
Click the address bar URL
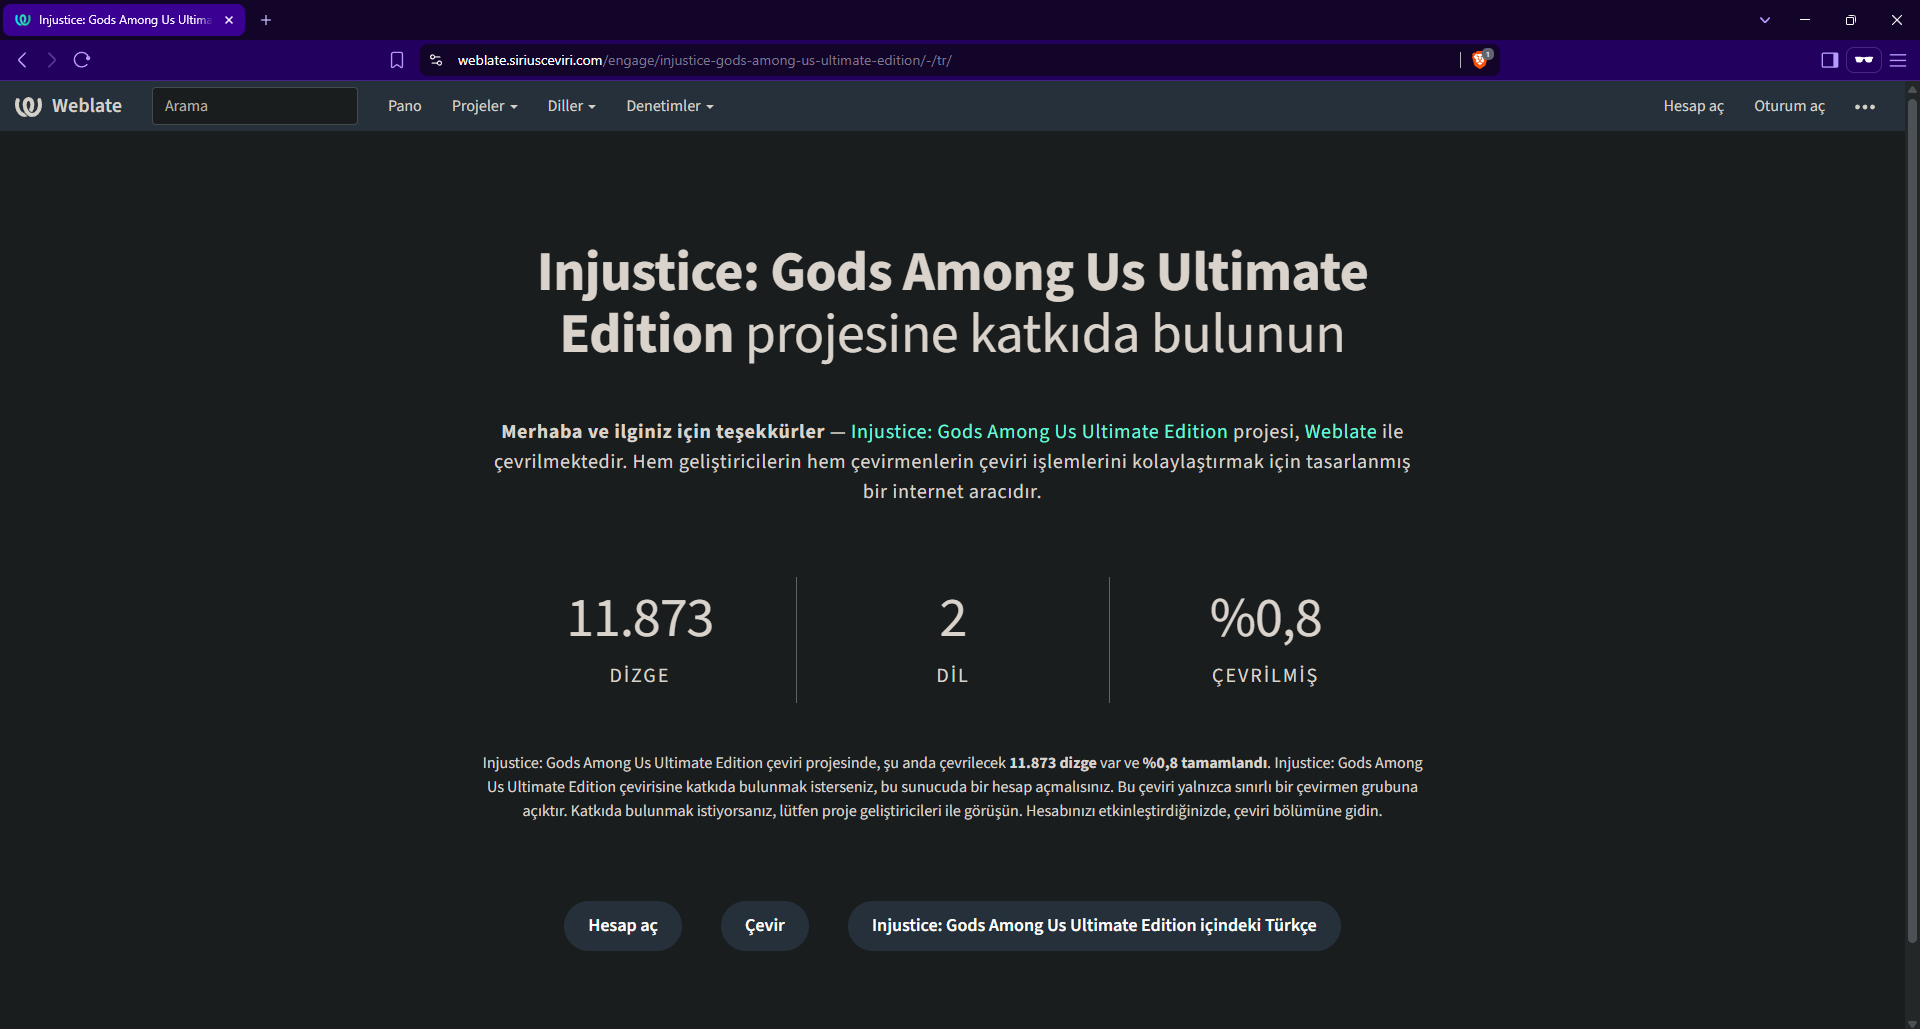click(x=705, y=60)
